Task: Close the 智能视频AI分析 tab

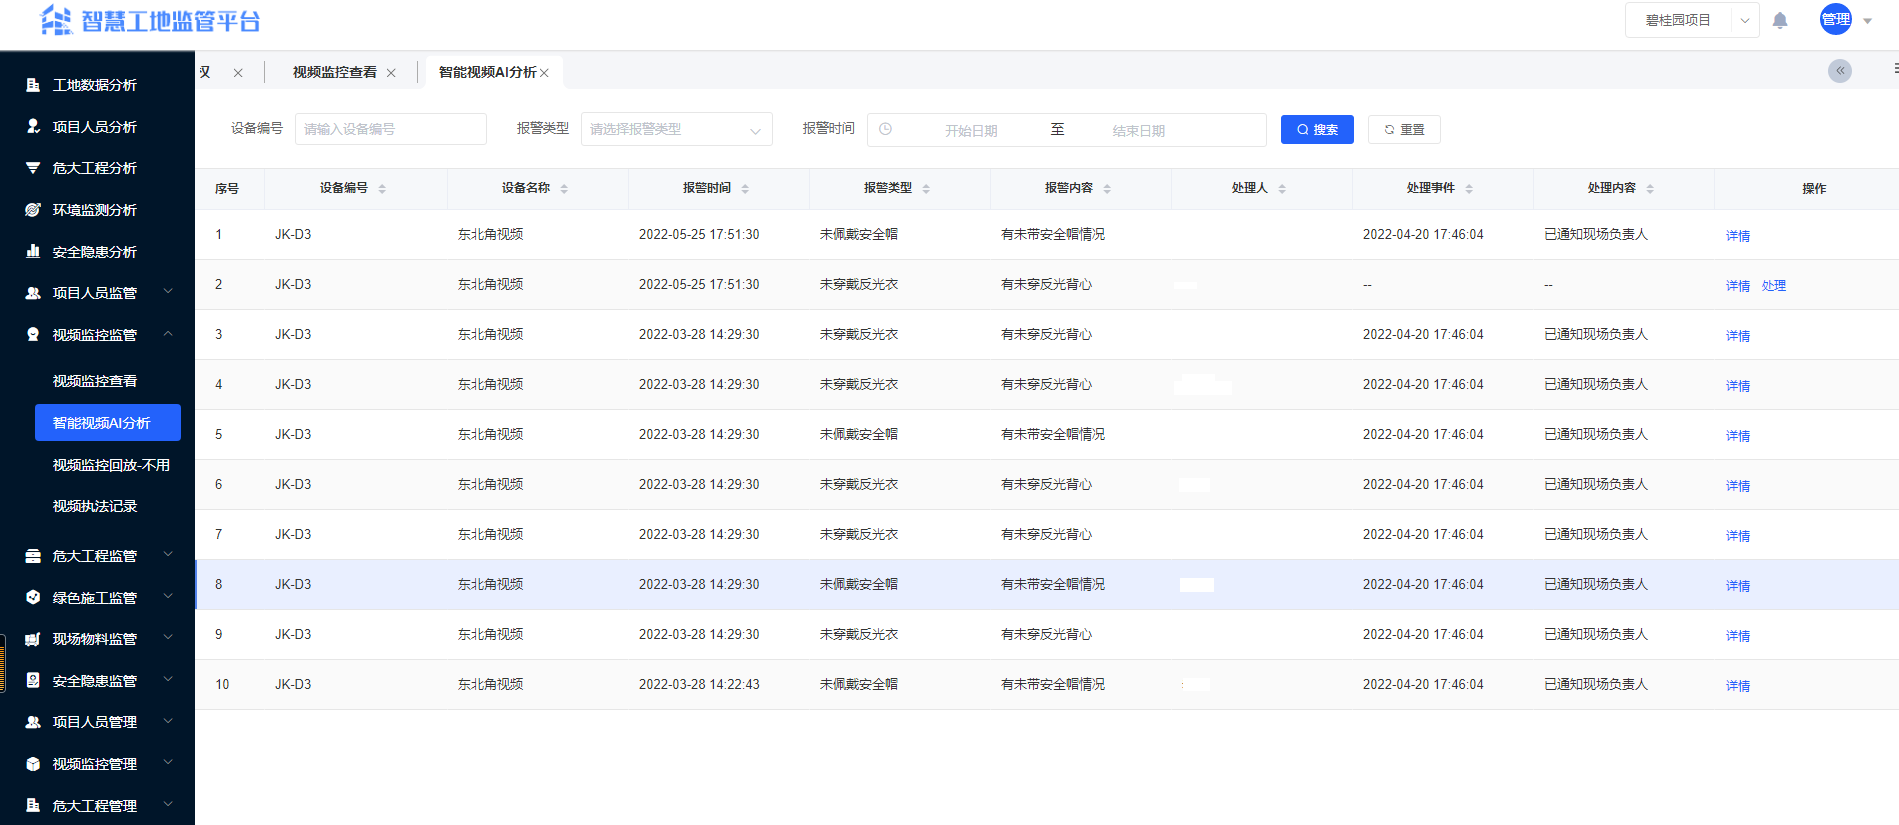Action: pyautogui.click(x=544, y=73)
